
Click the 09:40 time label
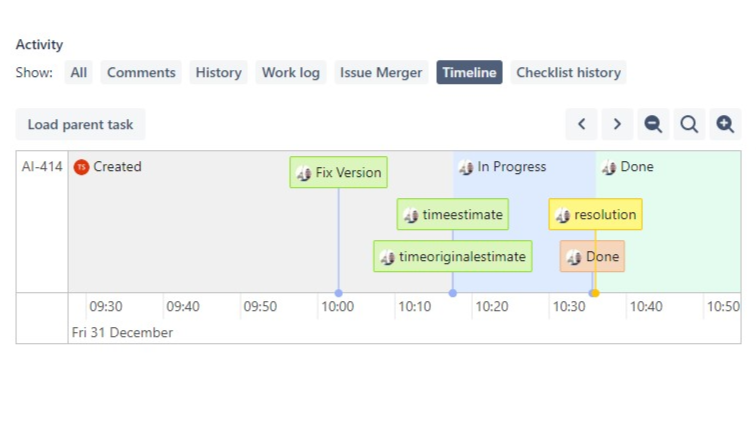(183, 307)
